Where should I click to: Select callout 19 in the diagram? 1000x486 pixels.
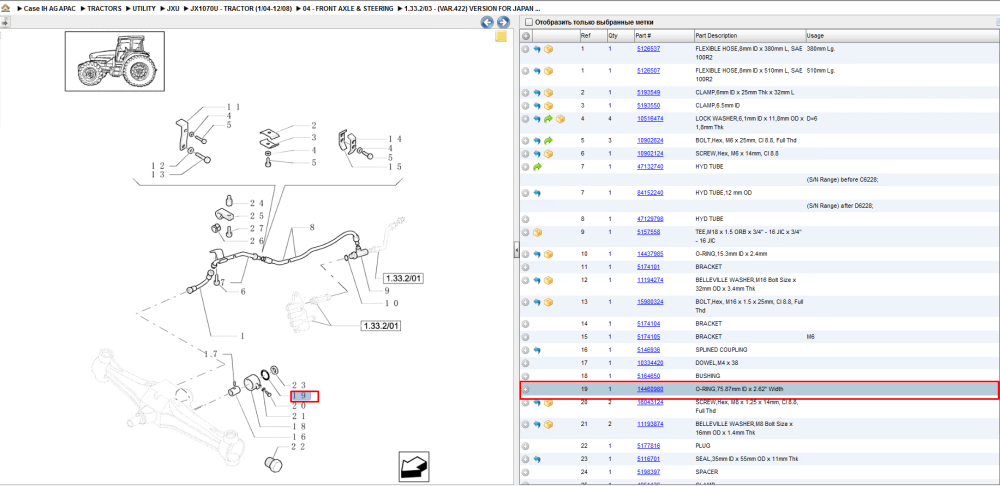click(x=299, y=396)
